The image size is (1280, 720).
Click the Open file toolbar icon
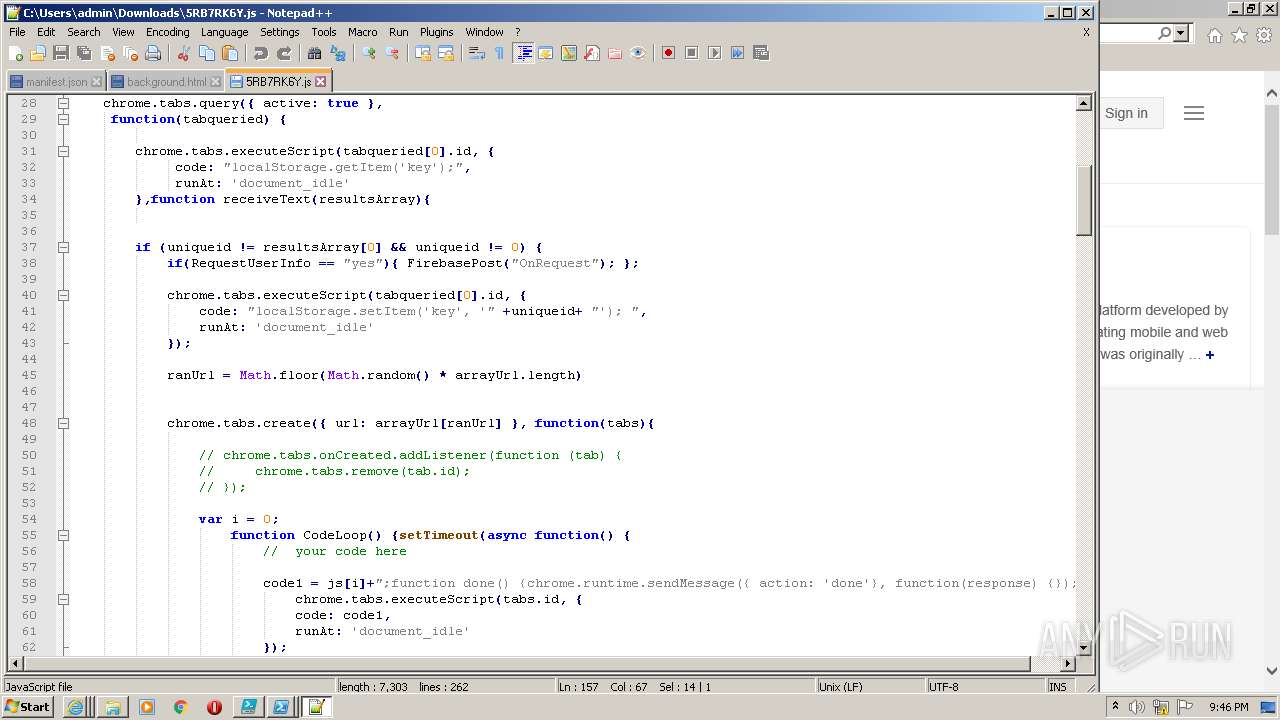tap(38, 53)
